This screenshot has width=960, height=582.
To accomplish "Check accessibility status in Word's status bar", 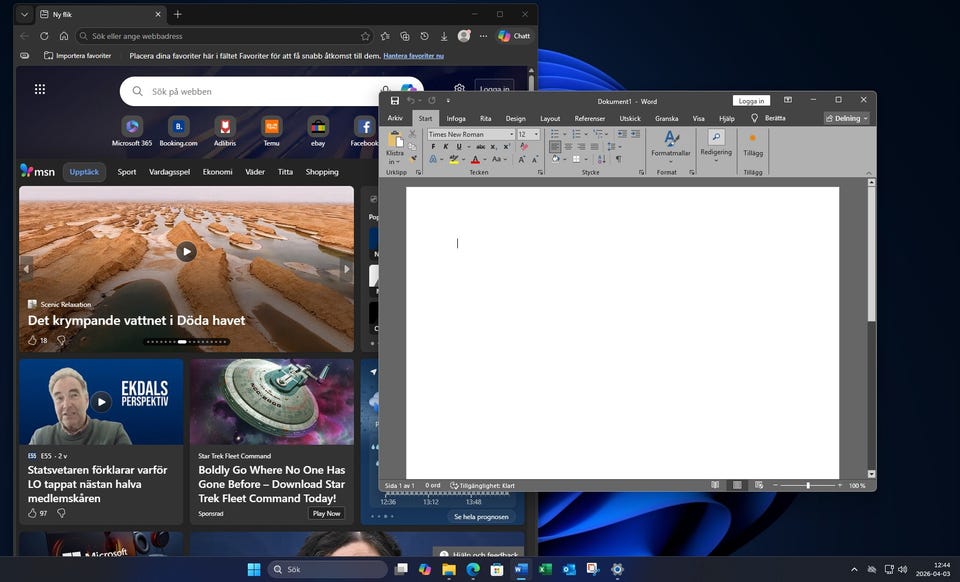I will pyautogui.click(x=482, y=486).
